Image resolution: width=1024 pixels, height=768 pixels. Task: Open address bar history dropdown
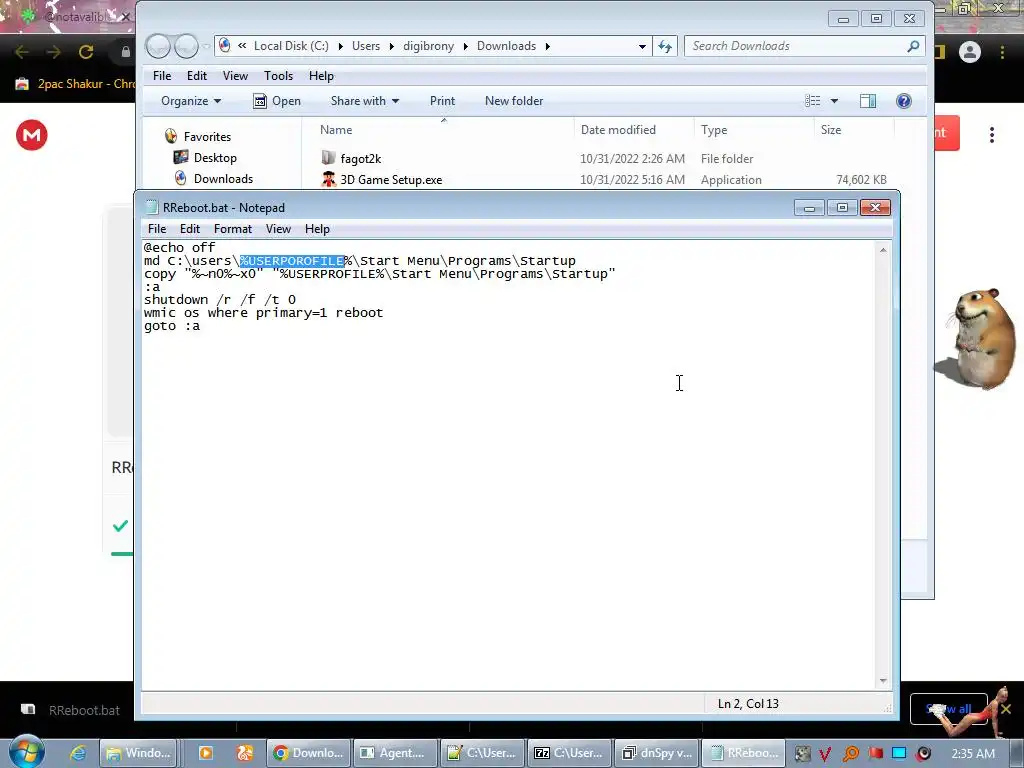point(642,46)
